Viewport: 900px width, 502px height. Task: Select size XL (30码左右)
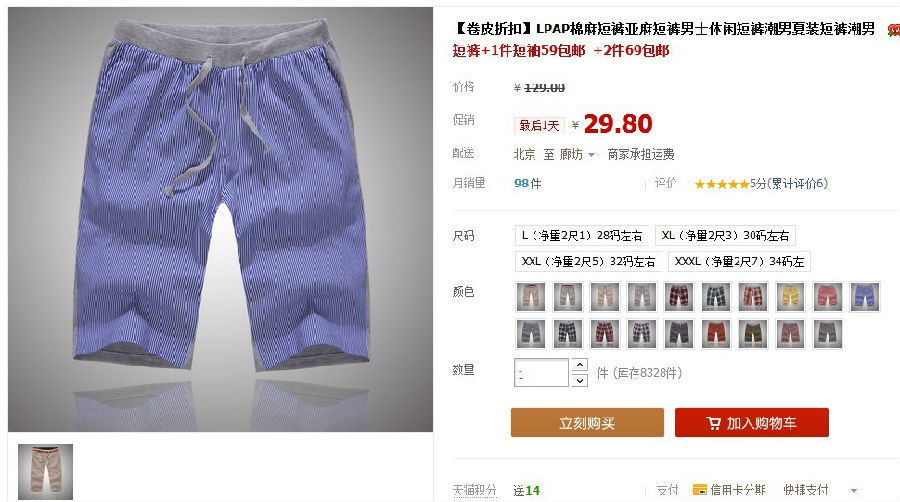tap(725, 235)
